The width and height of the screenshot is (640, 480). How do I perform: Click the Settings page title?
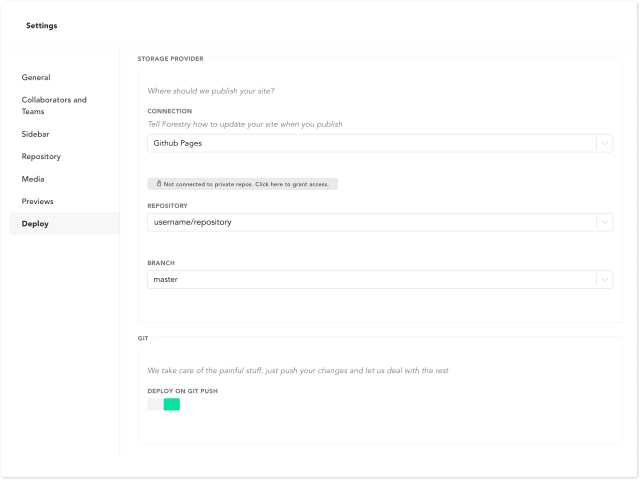(42, 25)
